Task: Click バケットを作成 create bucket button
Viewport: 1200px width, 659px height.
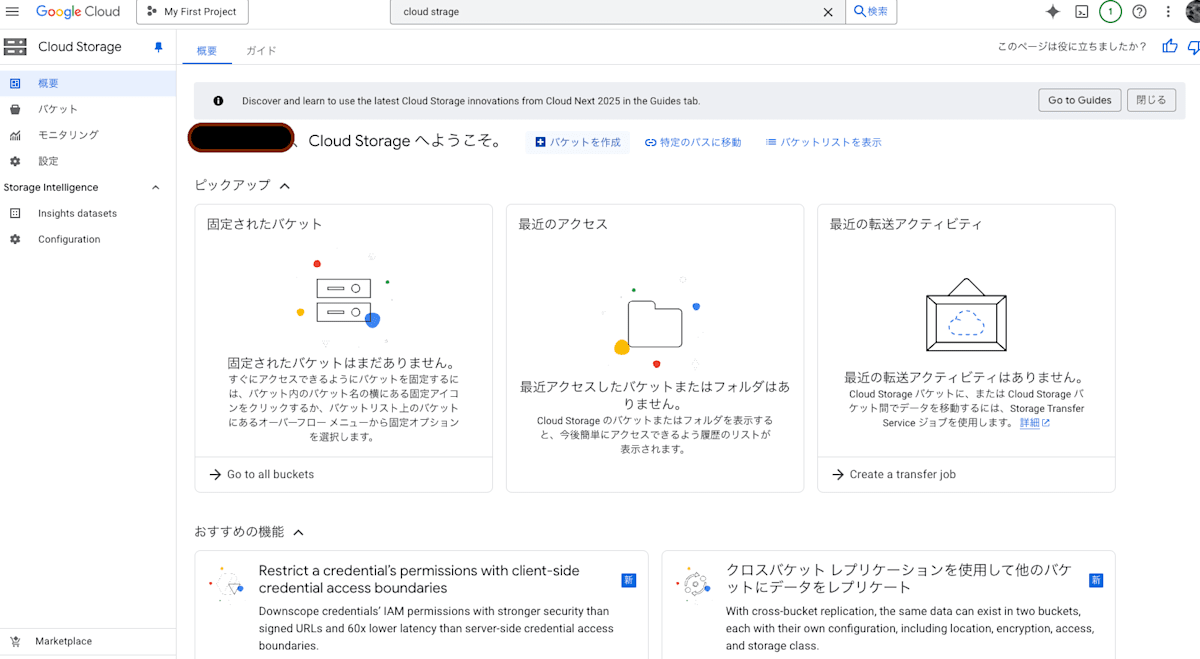Action: tap(578, 142)
